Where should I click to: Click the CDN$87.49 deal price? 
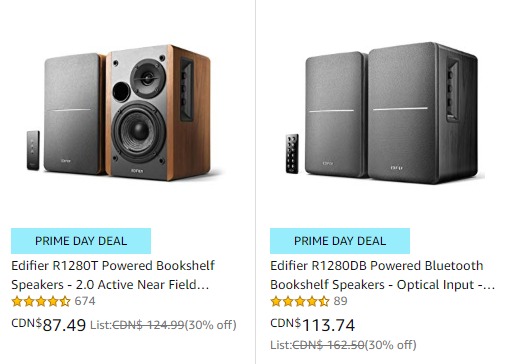click(49, 325)
